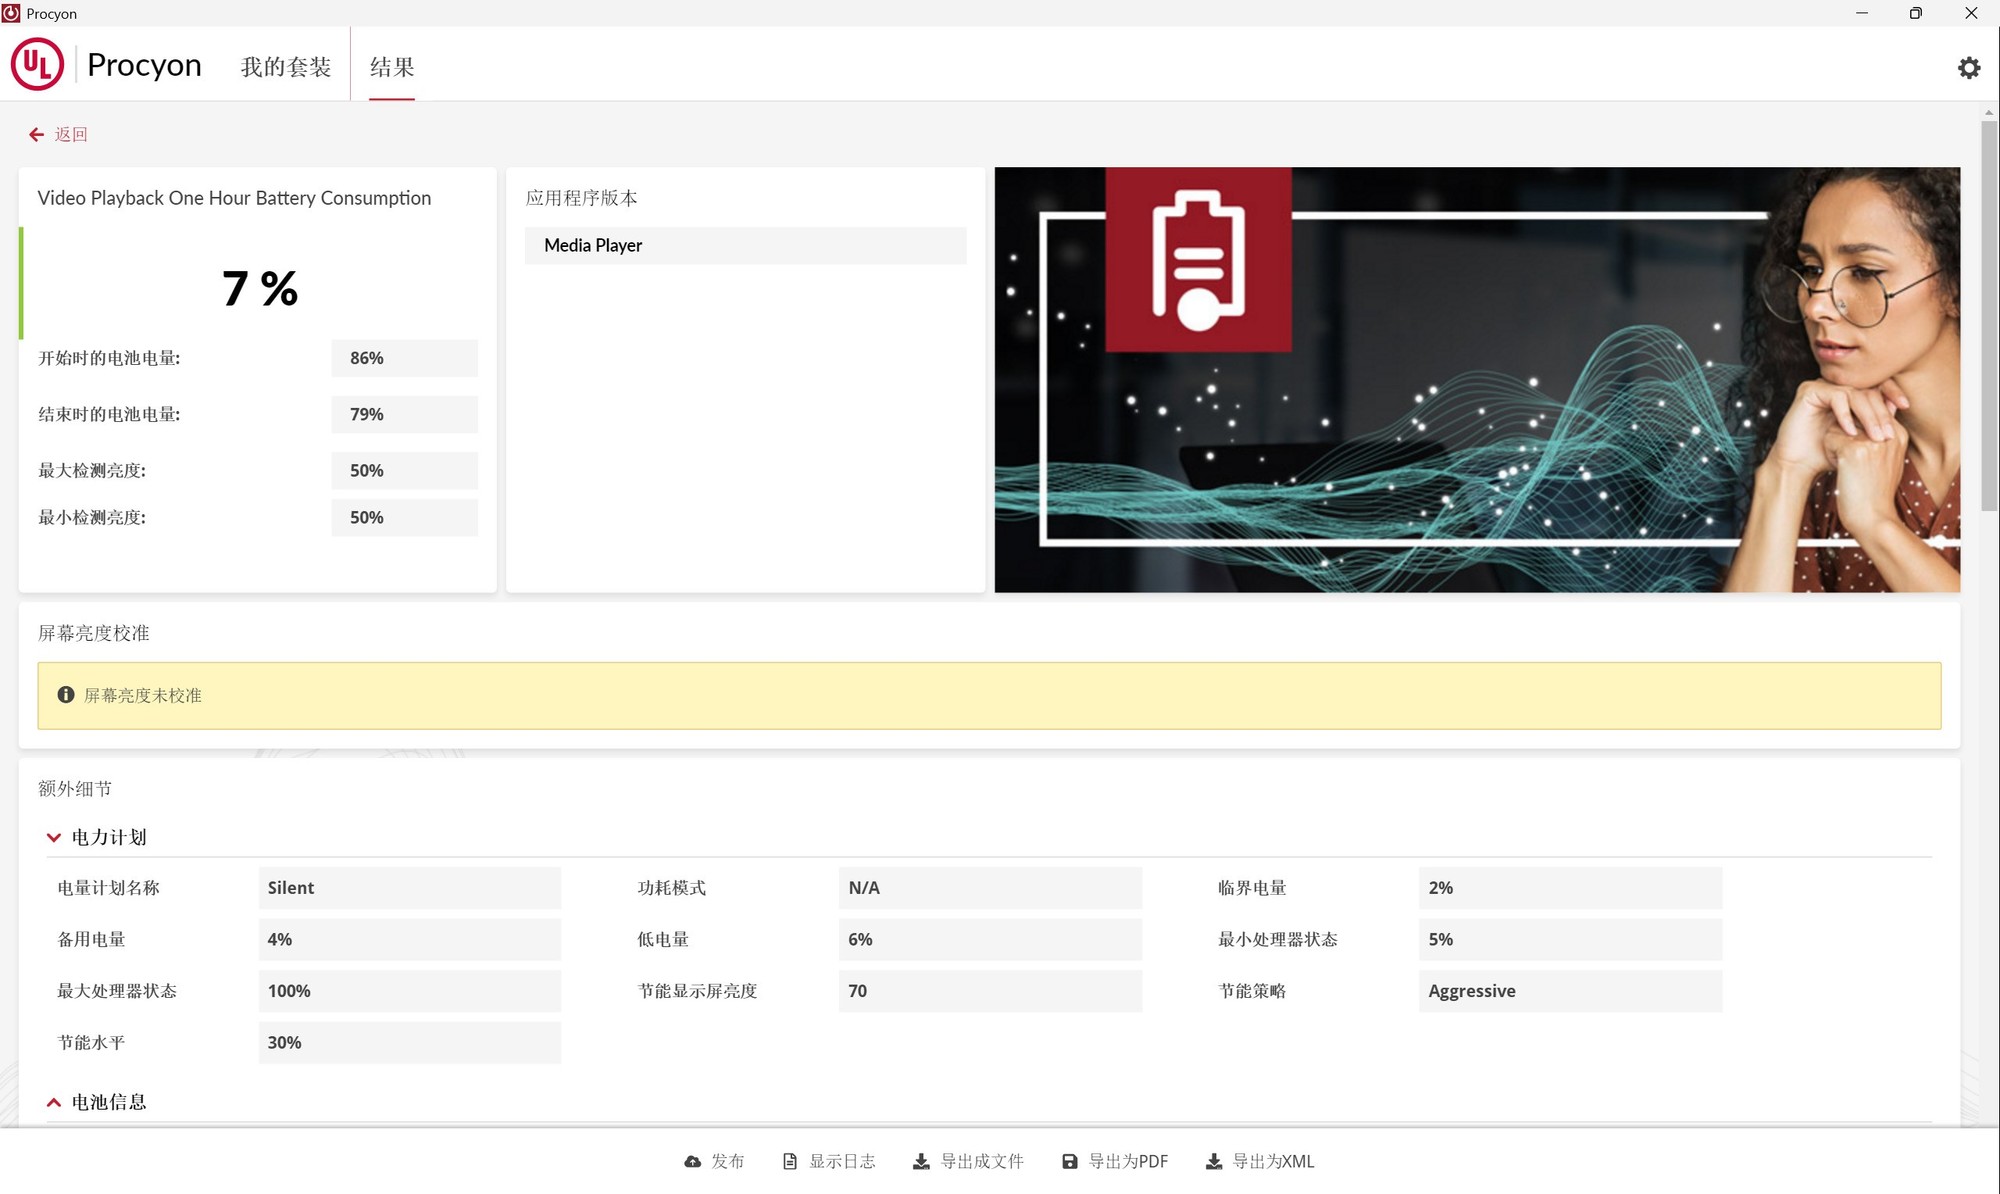Image resolution: width=2000 pixels, height=1194 pixels.
Task: Click the 返回 link to go back
Action: [x=73, y=134]
